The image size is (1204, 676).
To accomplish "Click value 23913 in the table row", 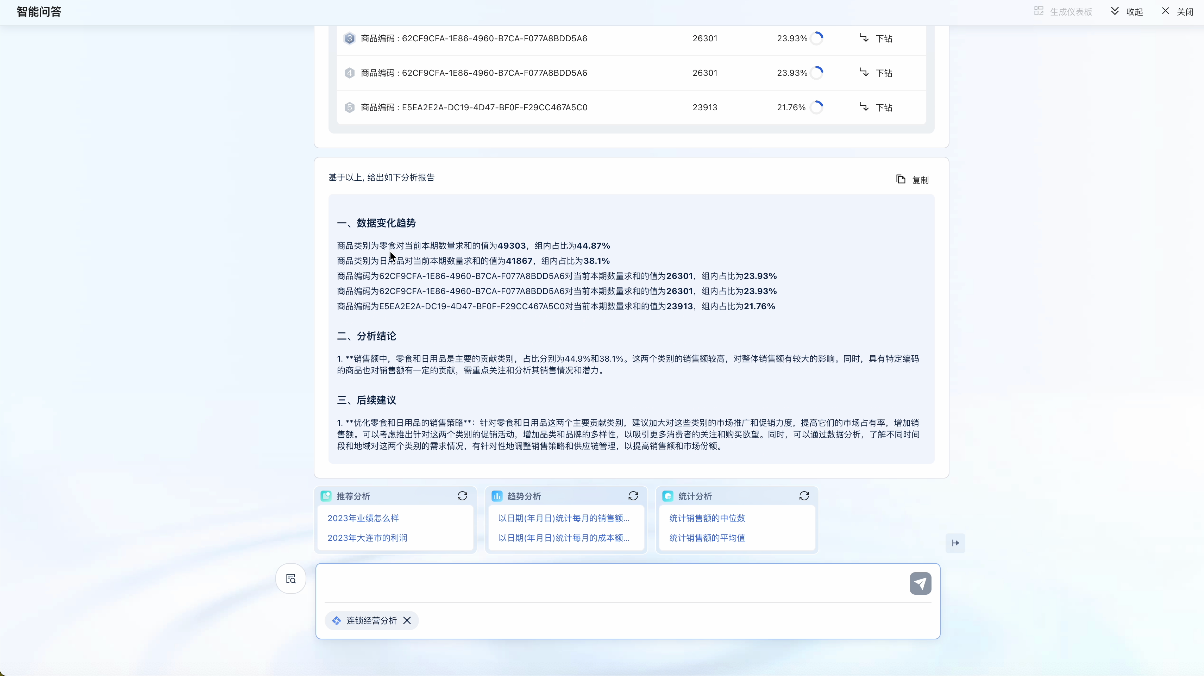I will tap(705, 107).
